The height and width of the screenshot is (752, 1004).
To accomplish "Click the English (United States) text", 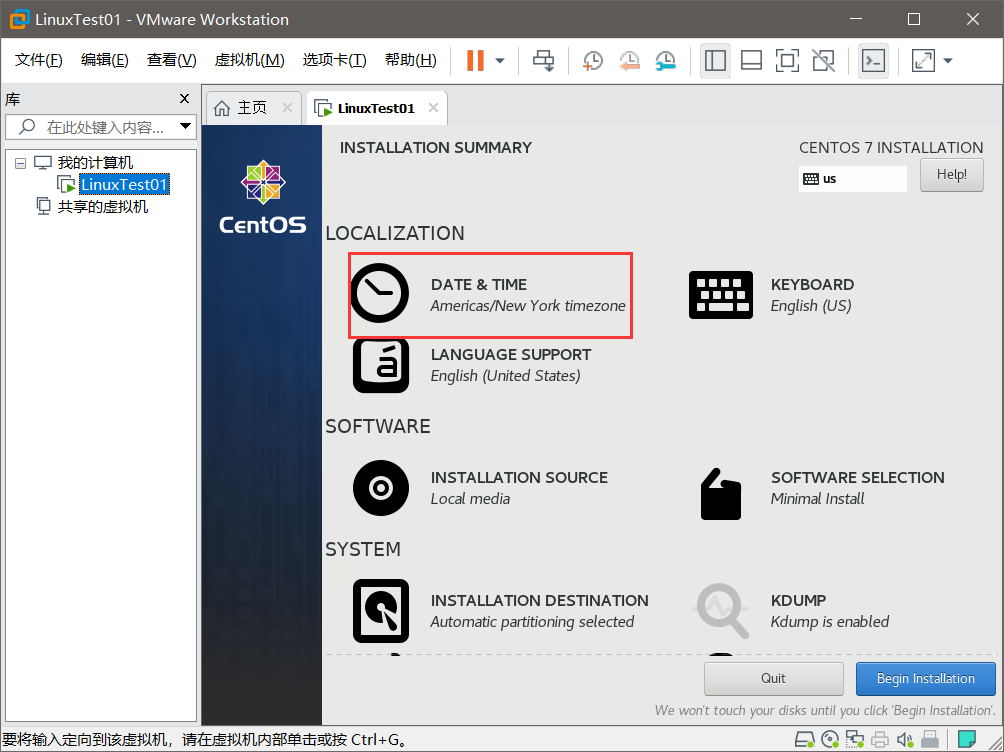I will tap(506, 376).
